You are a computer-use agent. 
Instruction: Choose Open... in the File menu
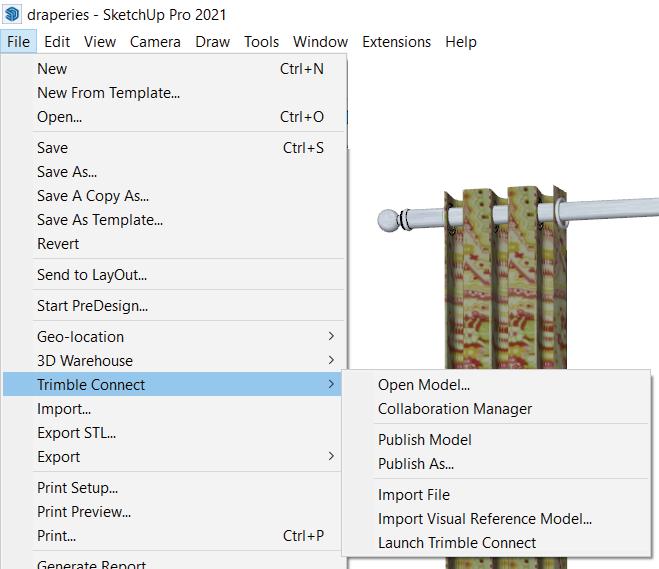coord(174,116)
